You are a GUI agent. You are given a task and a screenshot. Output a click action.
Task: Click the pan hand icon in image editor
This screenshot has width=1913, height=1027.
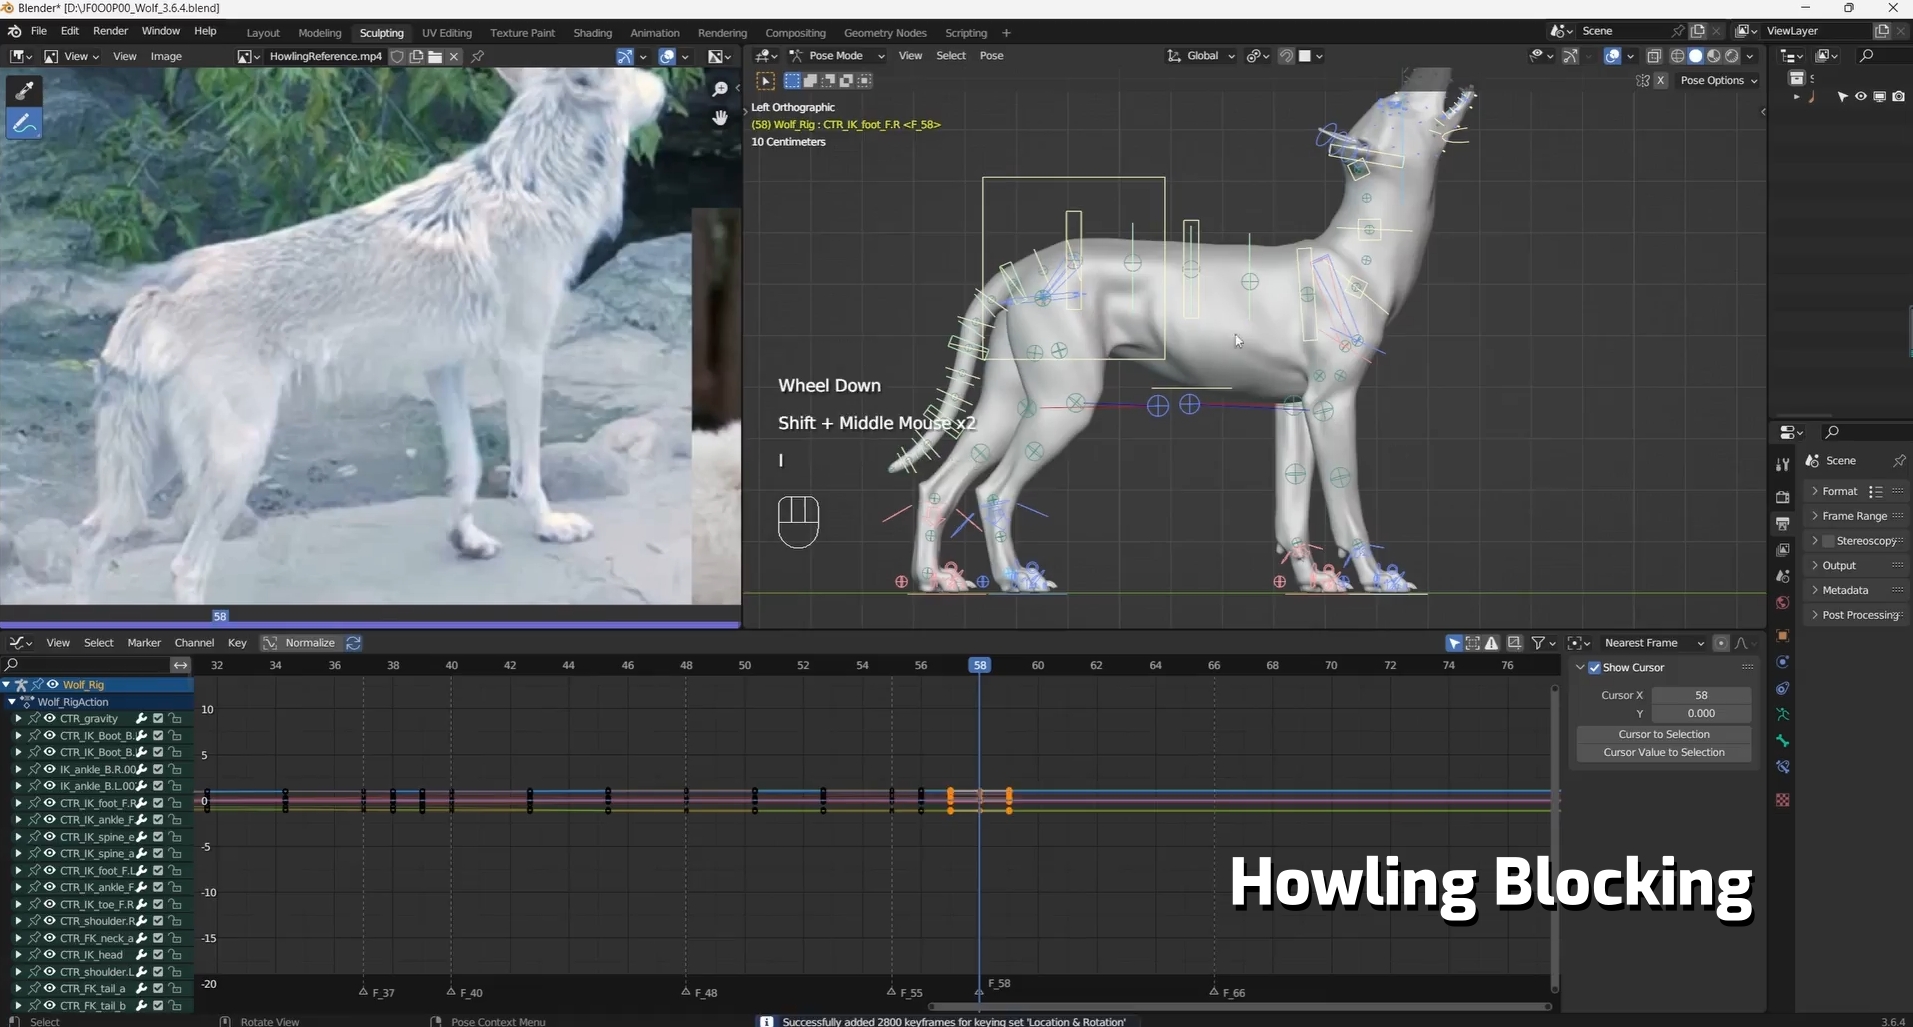[720, 117]
